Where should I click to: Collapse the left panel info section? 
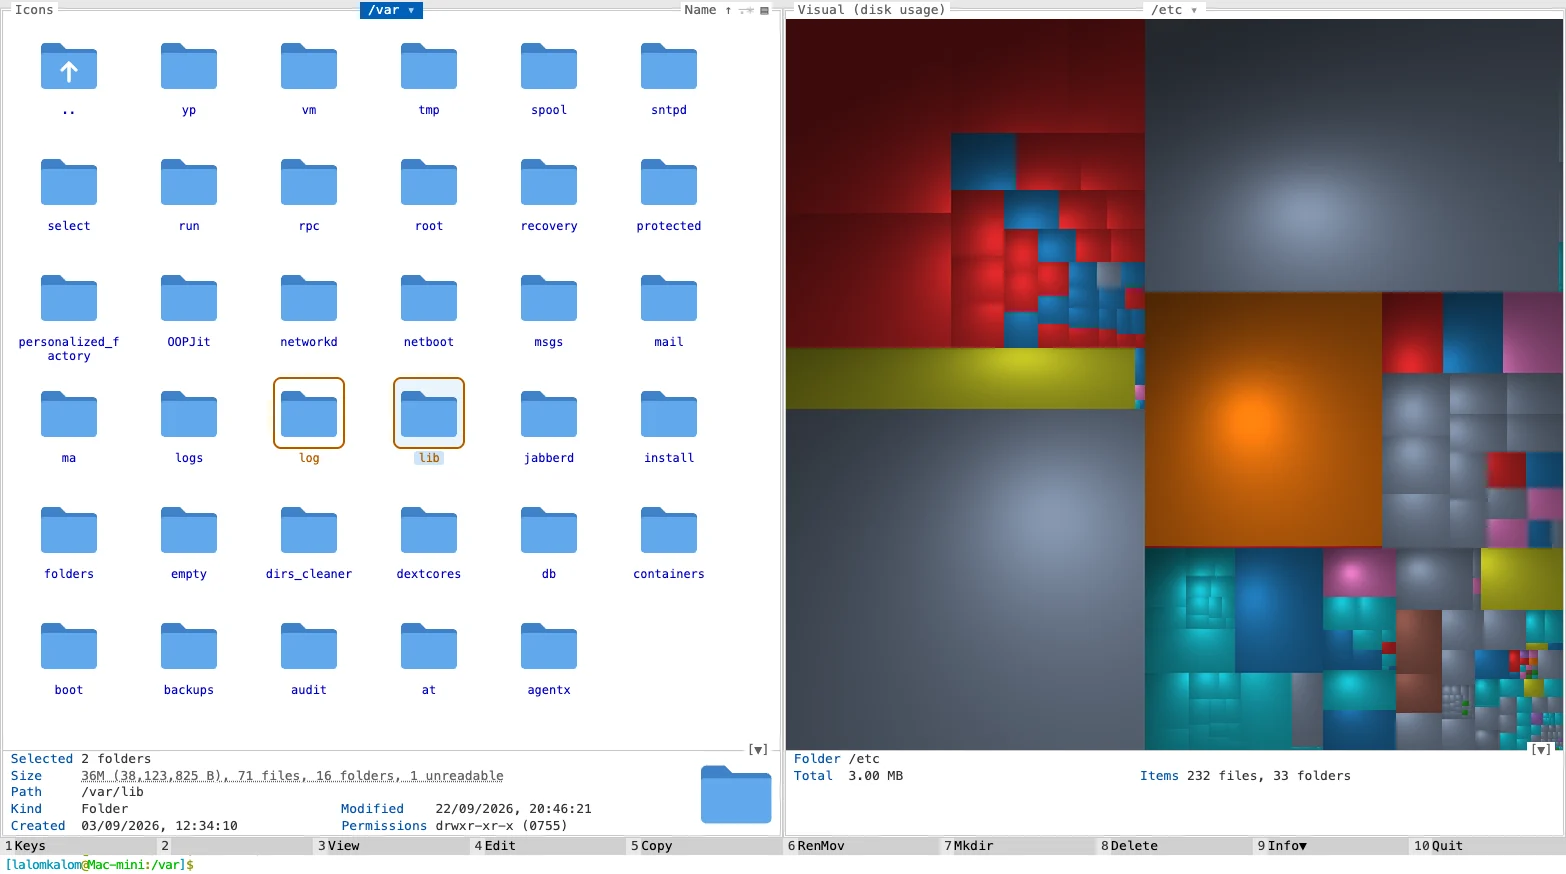pyautogui.click(x=758, y=749)
